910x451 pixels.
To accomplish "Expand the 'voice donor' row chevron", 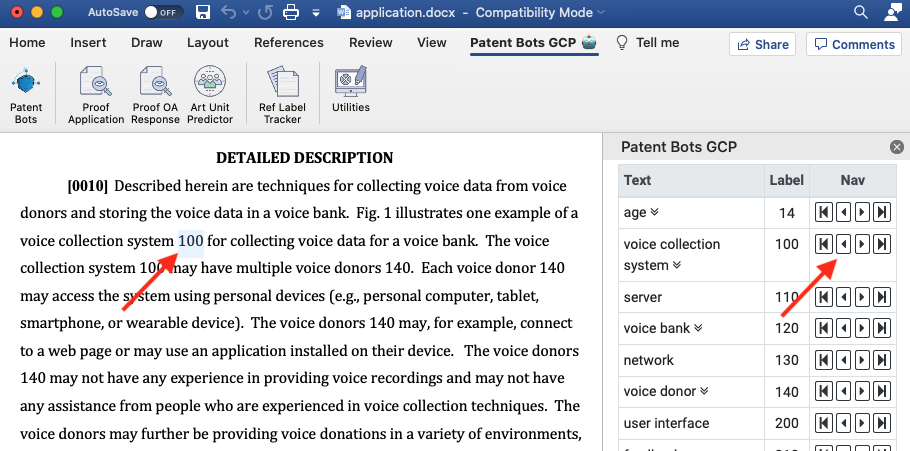I will coord(704,391).
